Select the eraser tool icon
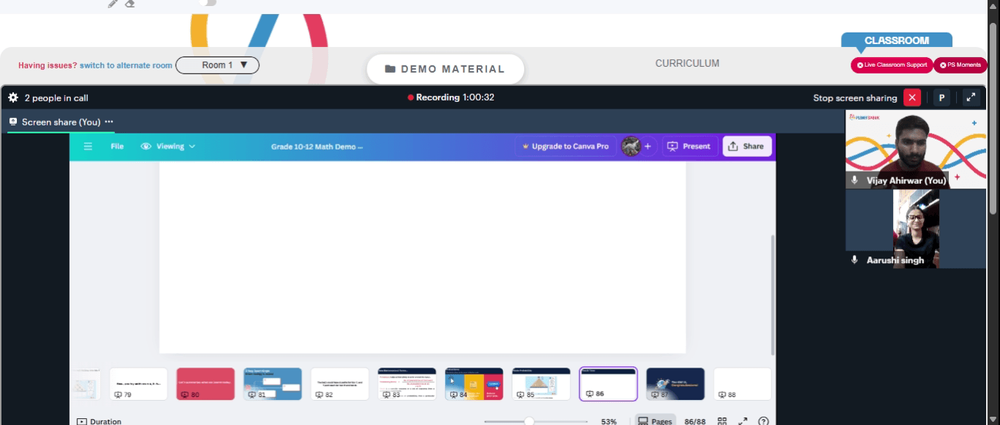The image size is (1000, 425). pos(130,3)
